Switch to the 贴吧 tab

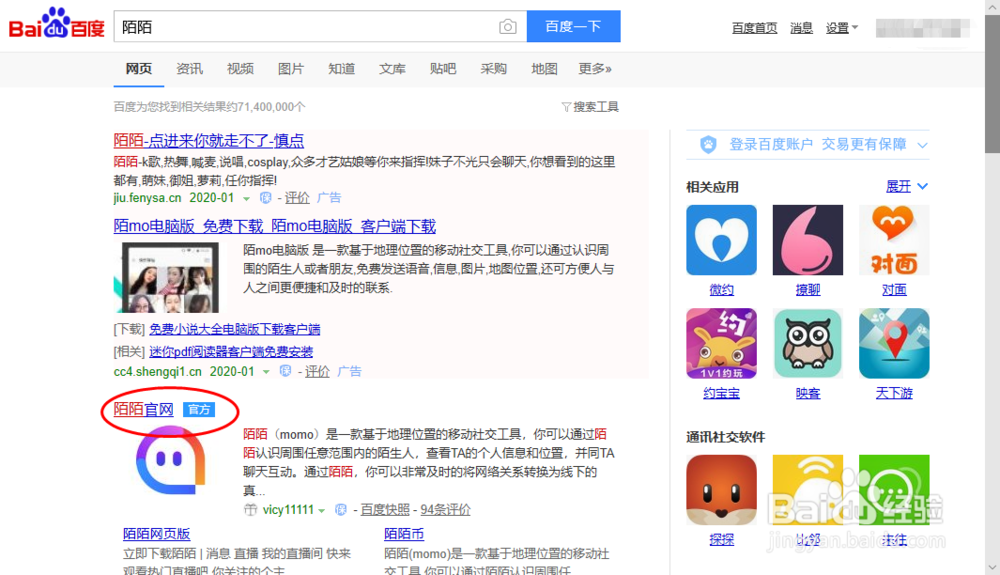(x=443, y=69)
